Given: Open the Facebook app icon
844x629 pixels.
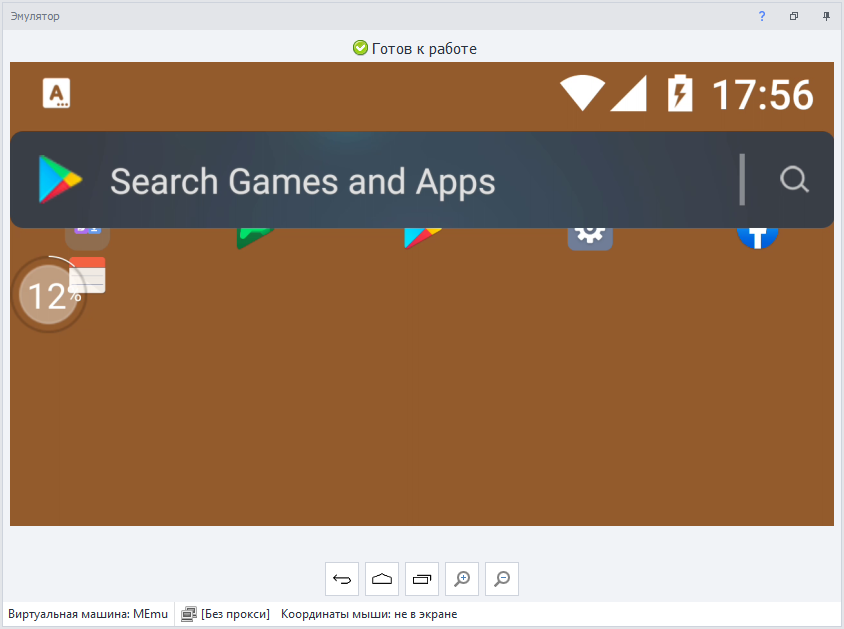Looking at the screenshot, I should click(x=758, y=237).
